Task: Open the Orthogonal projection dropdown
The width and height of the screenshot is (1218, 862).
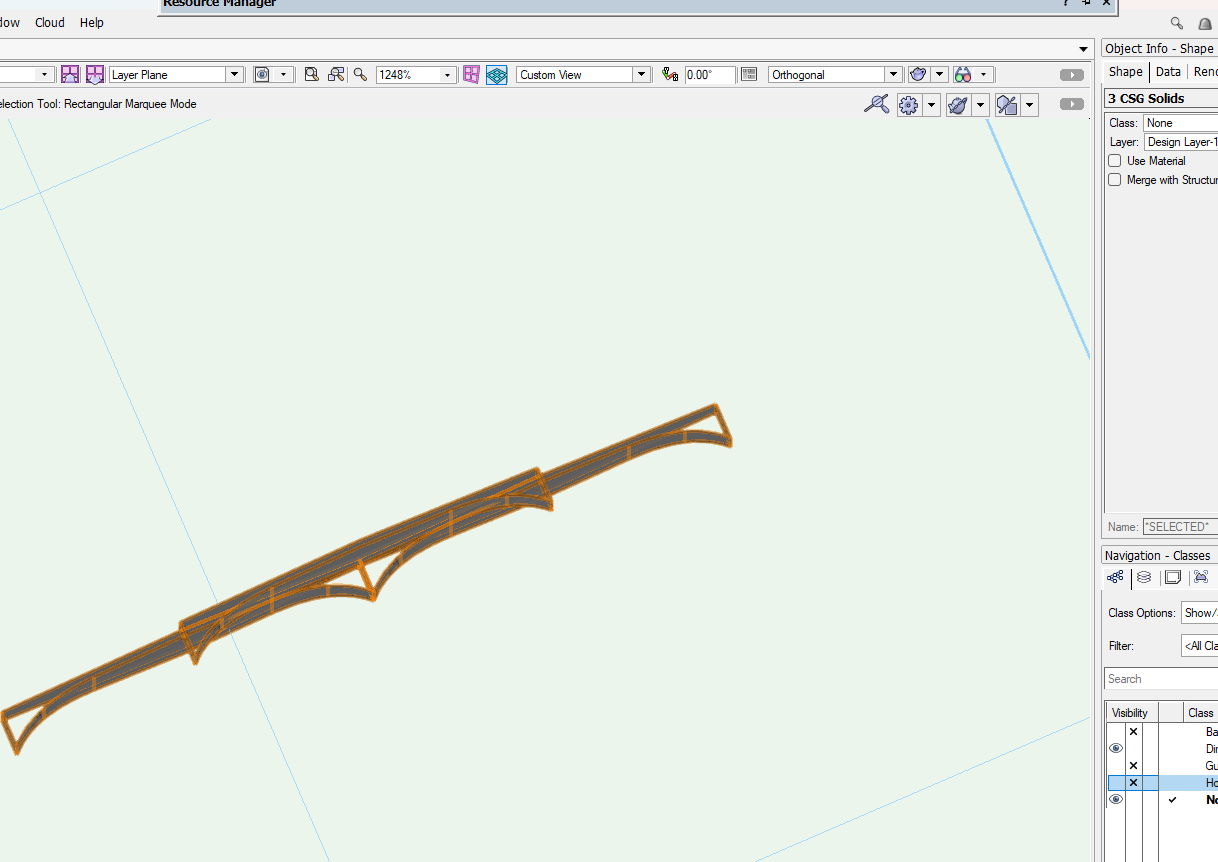Action: [x=892, y=74]
